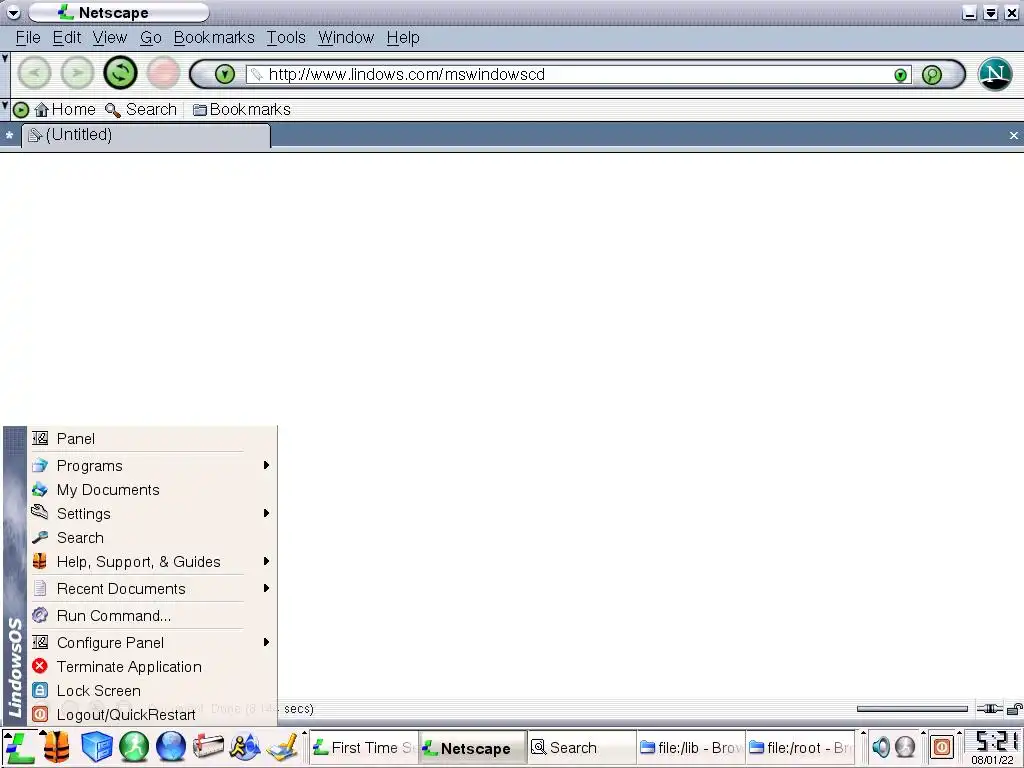Stop loading with the red button
This screenshot has height=768, width=1024.
click(x=163, y=73)
